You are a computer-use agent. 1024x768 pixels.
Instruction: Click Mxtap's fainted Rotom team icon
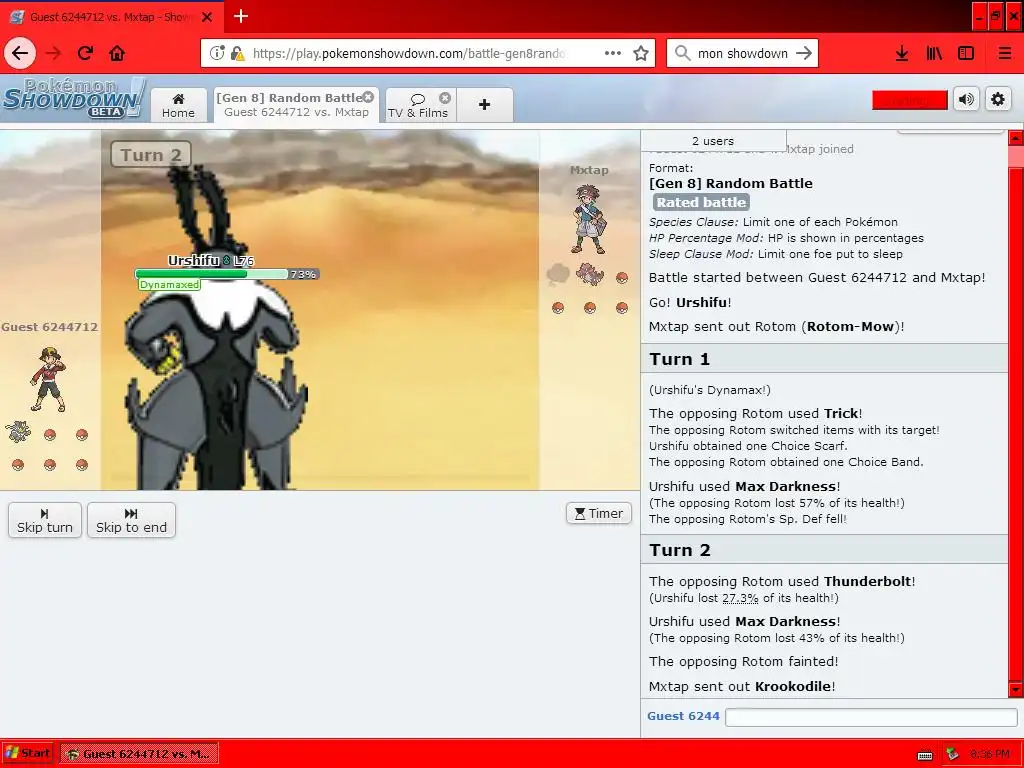(x=558, y=274)
